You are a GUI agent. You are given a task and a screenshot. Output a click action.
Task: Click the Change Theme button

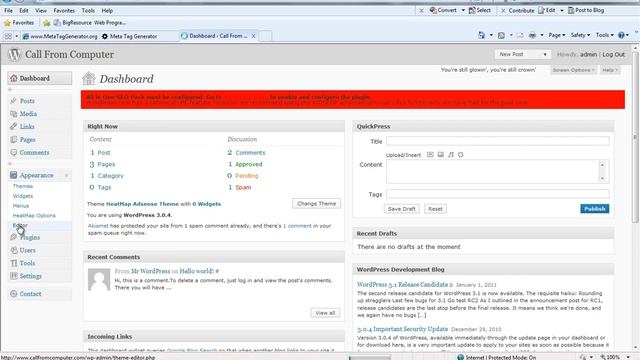(x=316, y=204)
